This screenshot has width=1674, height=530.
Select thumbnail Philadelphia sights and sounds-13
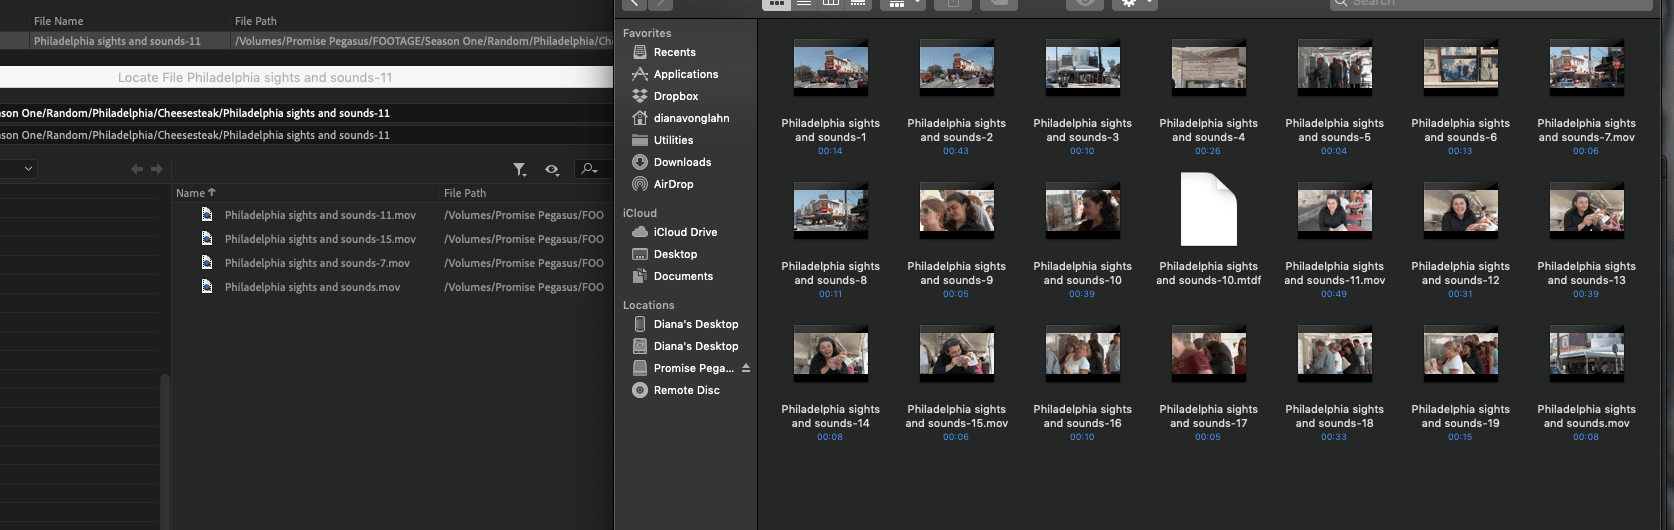(1587, 211)
